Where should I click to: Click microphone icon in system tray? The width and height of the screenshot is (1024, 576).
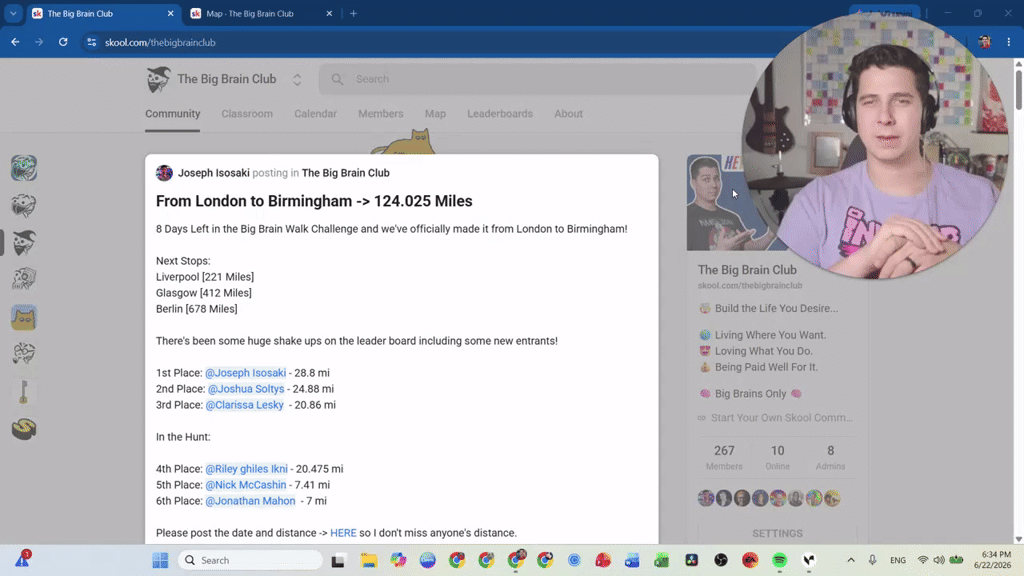point(872,560)
